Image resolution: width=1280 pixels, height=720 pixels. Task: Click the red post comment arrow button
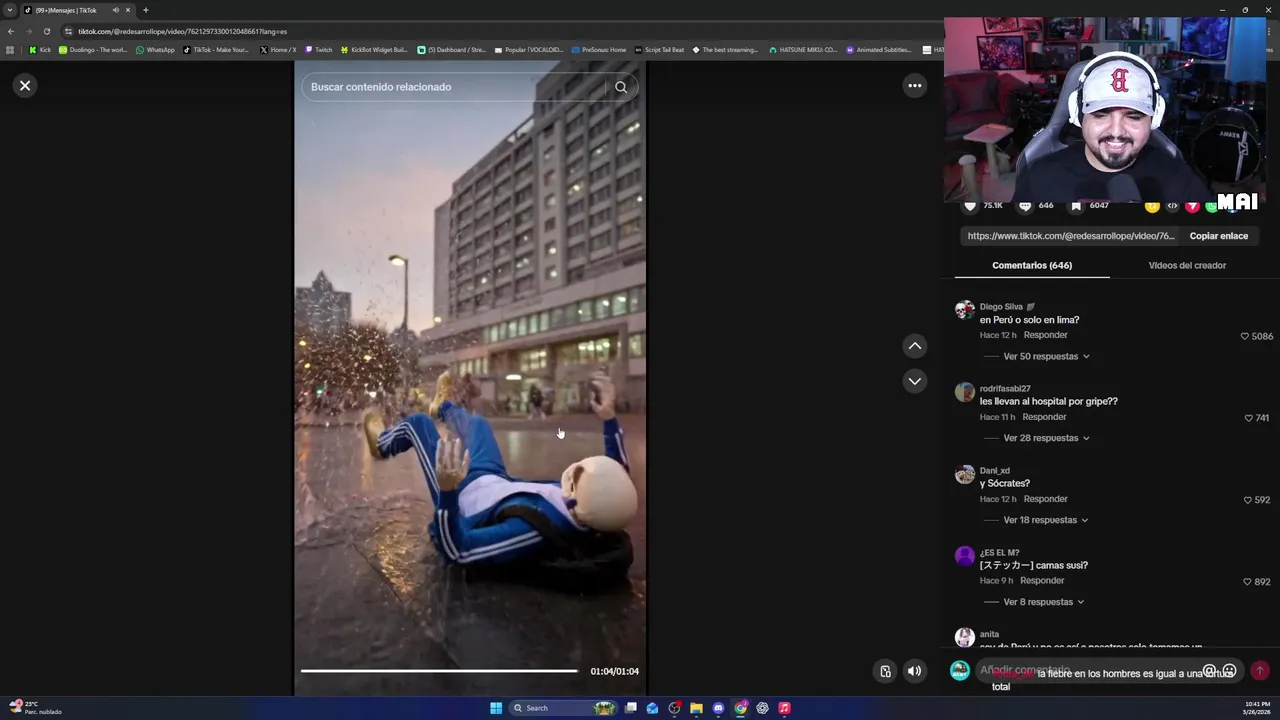[x=1260, y=671]
